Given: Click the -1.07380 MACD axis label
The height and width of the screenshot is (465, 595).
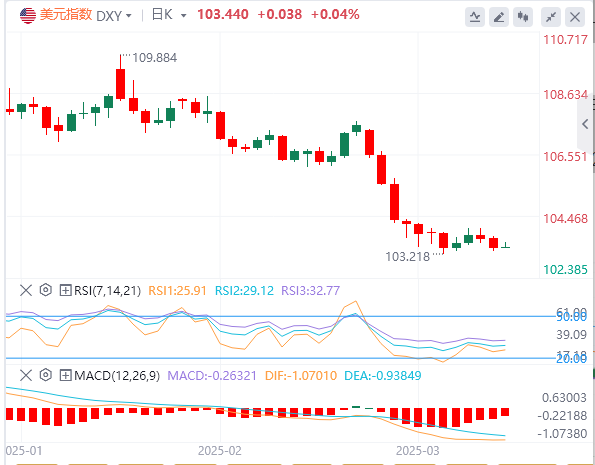Looking at the screenshot, I should (x=562, y=433).
